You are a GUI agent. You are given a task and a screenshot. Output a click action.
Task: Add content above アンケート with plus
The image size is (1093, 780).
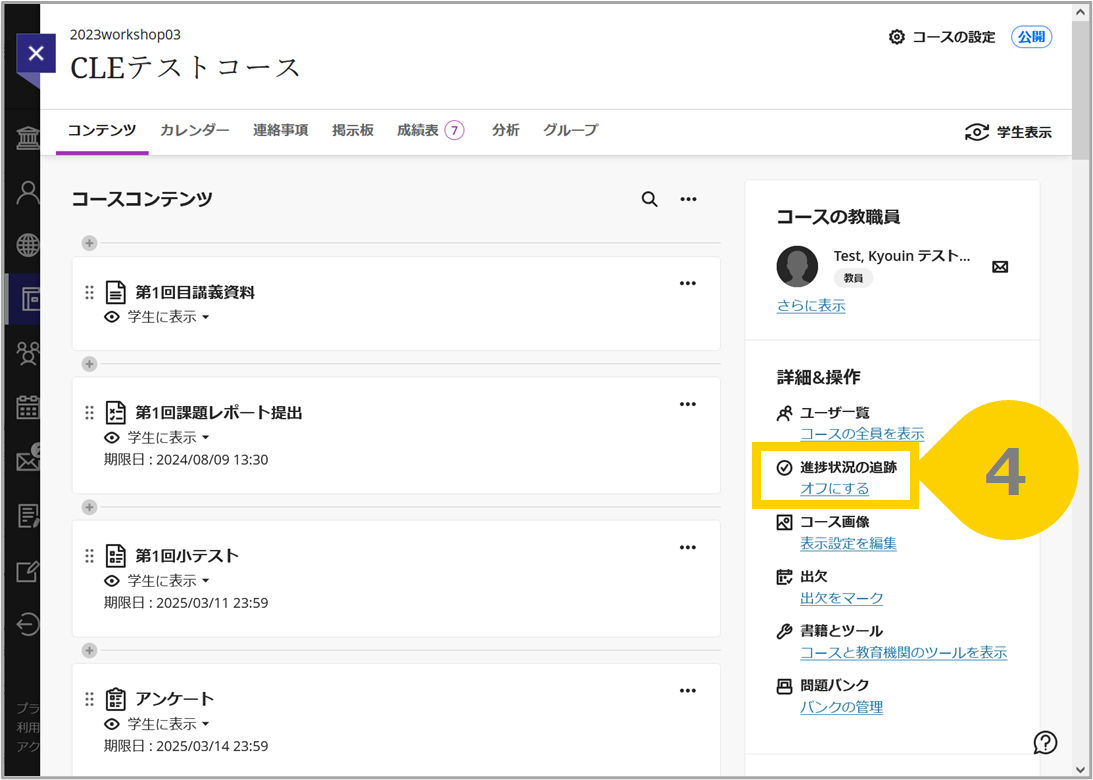89,650
